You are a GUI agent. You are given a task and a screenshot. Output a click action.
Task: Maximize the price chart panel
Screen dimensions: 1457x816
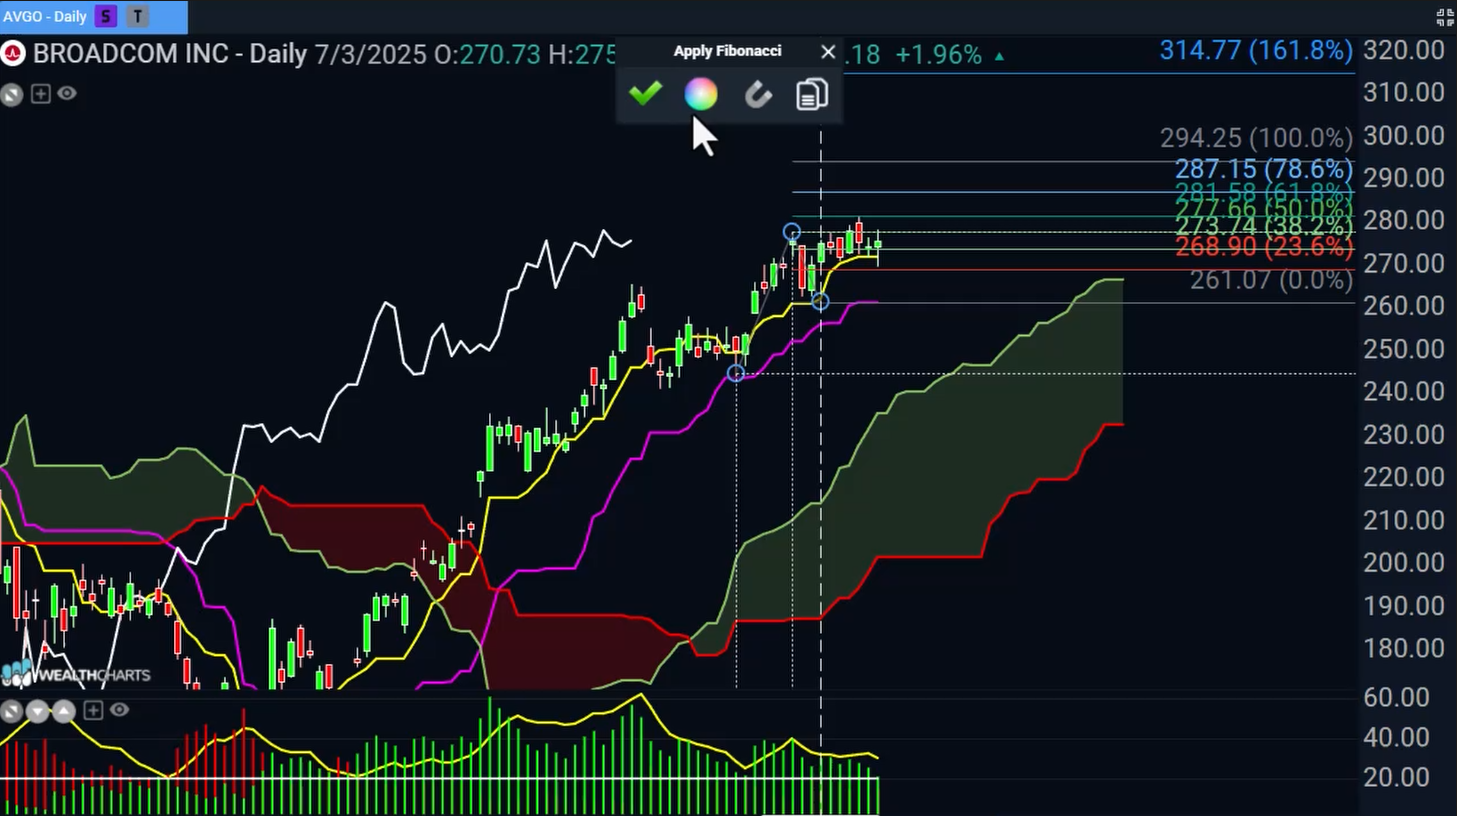(x=12, y=94)
